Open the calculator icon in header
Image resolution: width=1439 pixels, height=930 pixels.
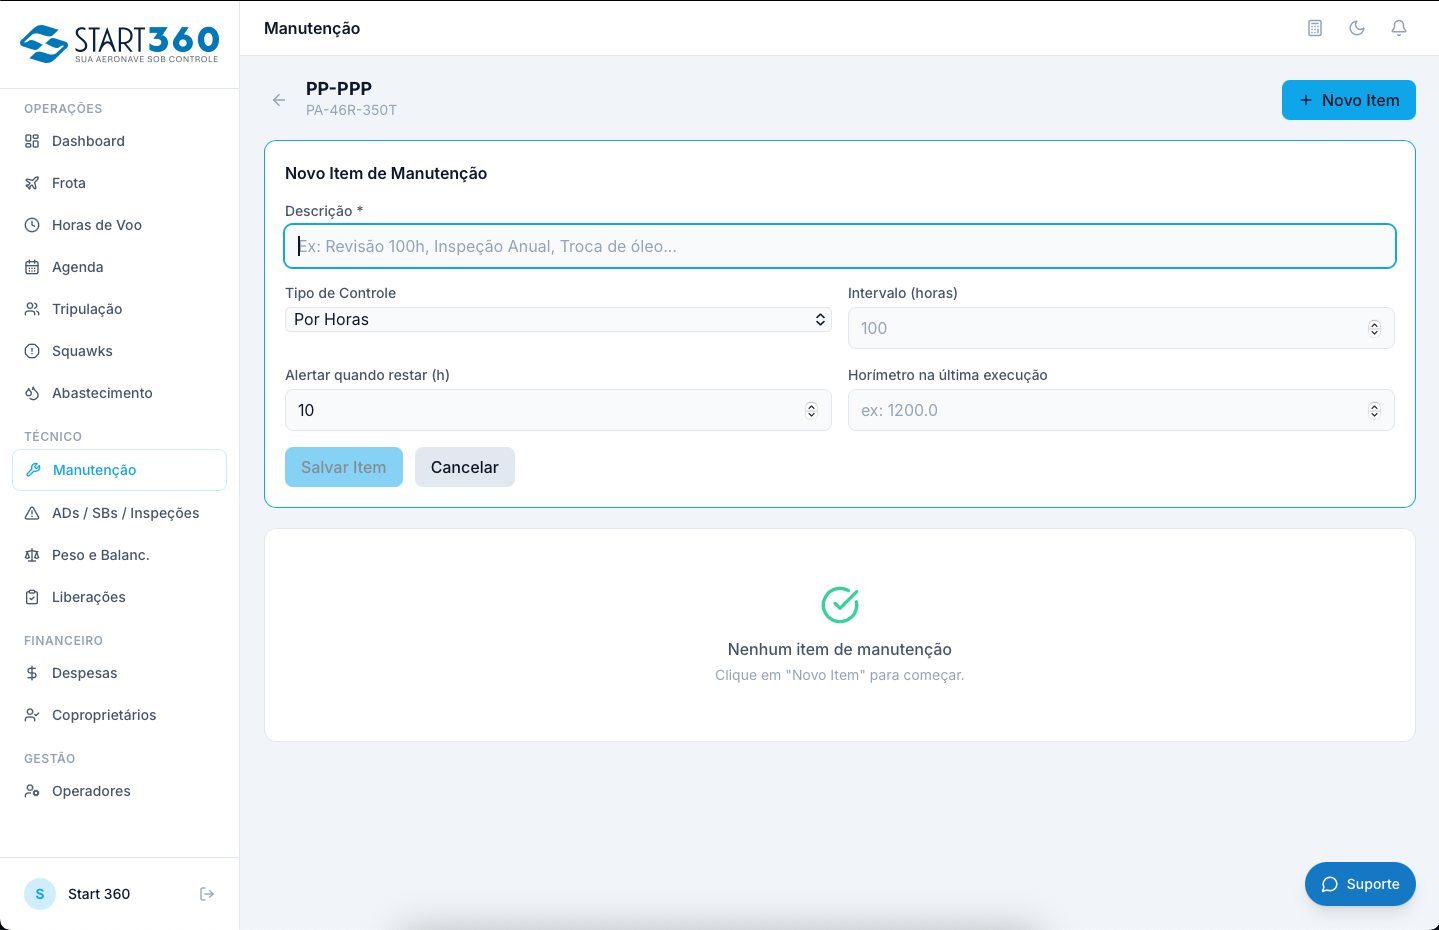[x=1315, y=28]
